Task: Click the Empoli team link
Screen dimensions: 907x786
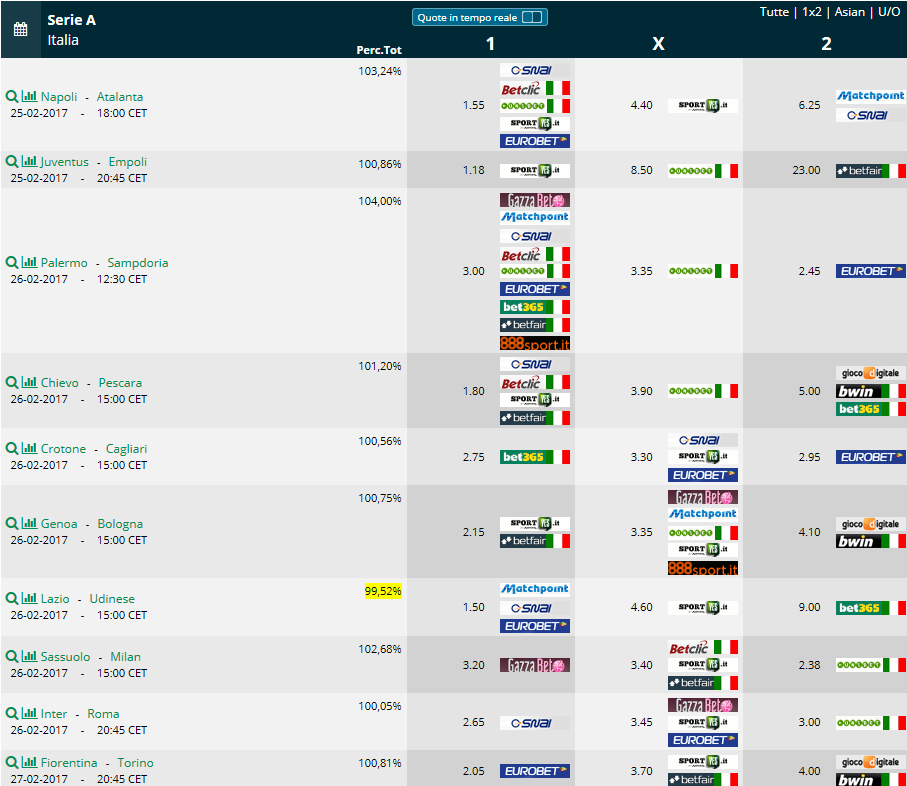Action: pos(128,162)
